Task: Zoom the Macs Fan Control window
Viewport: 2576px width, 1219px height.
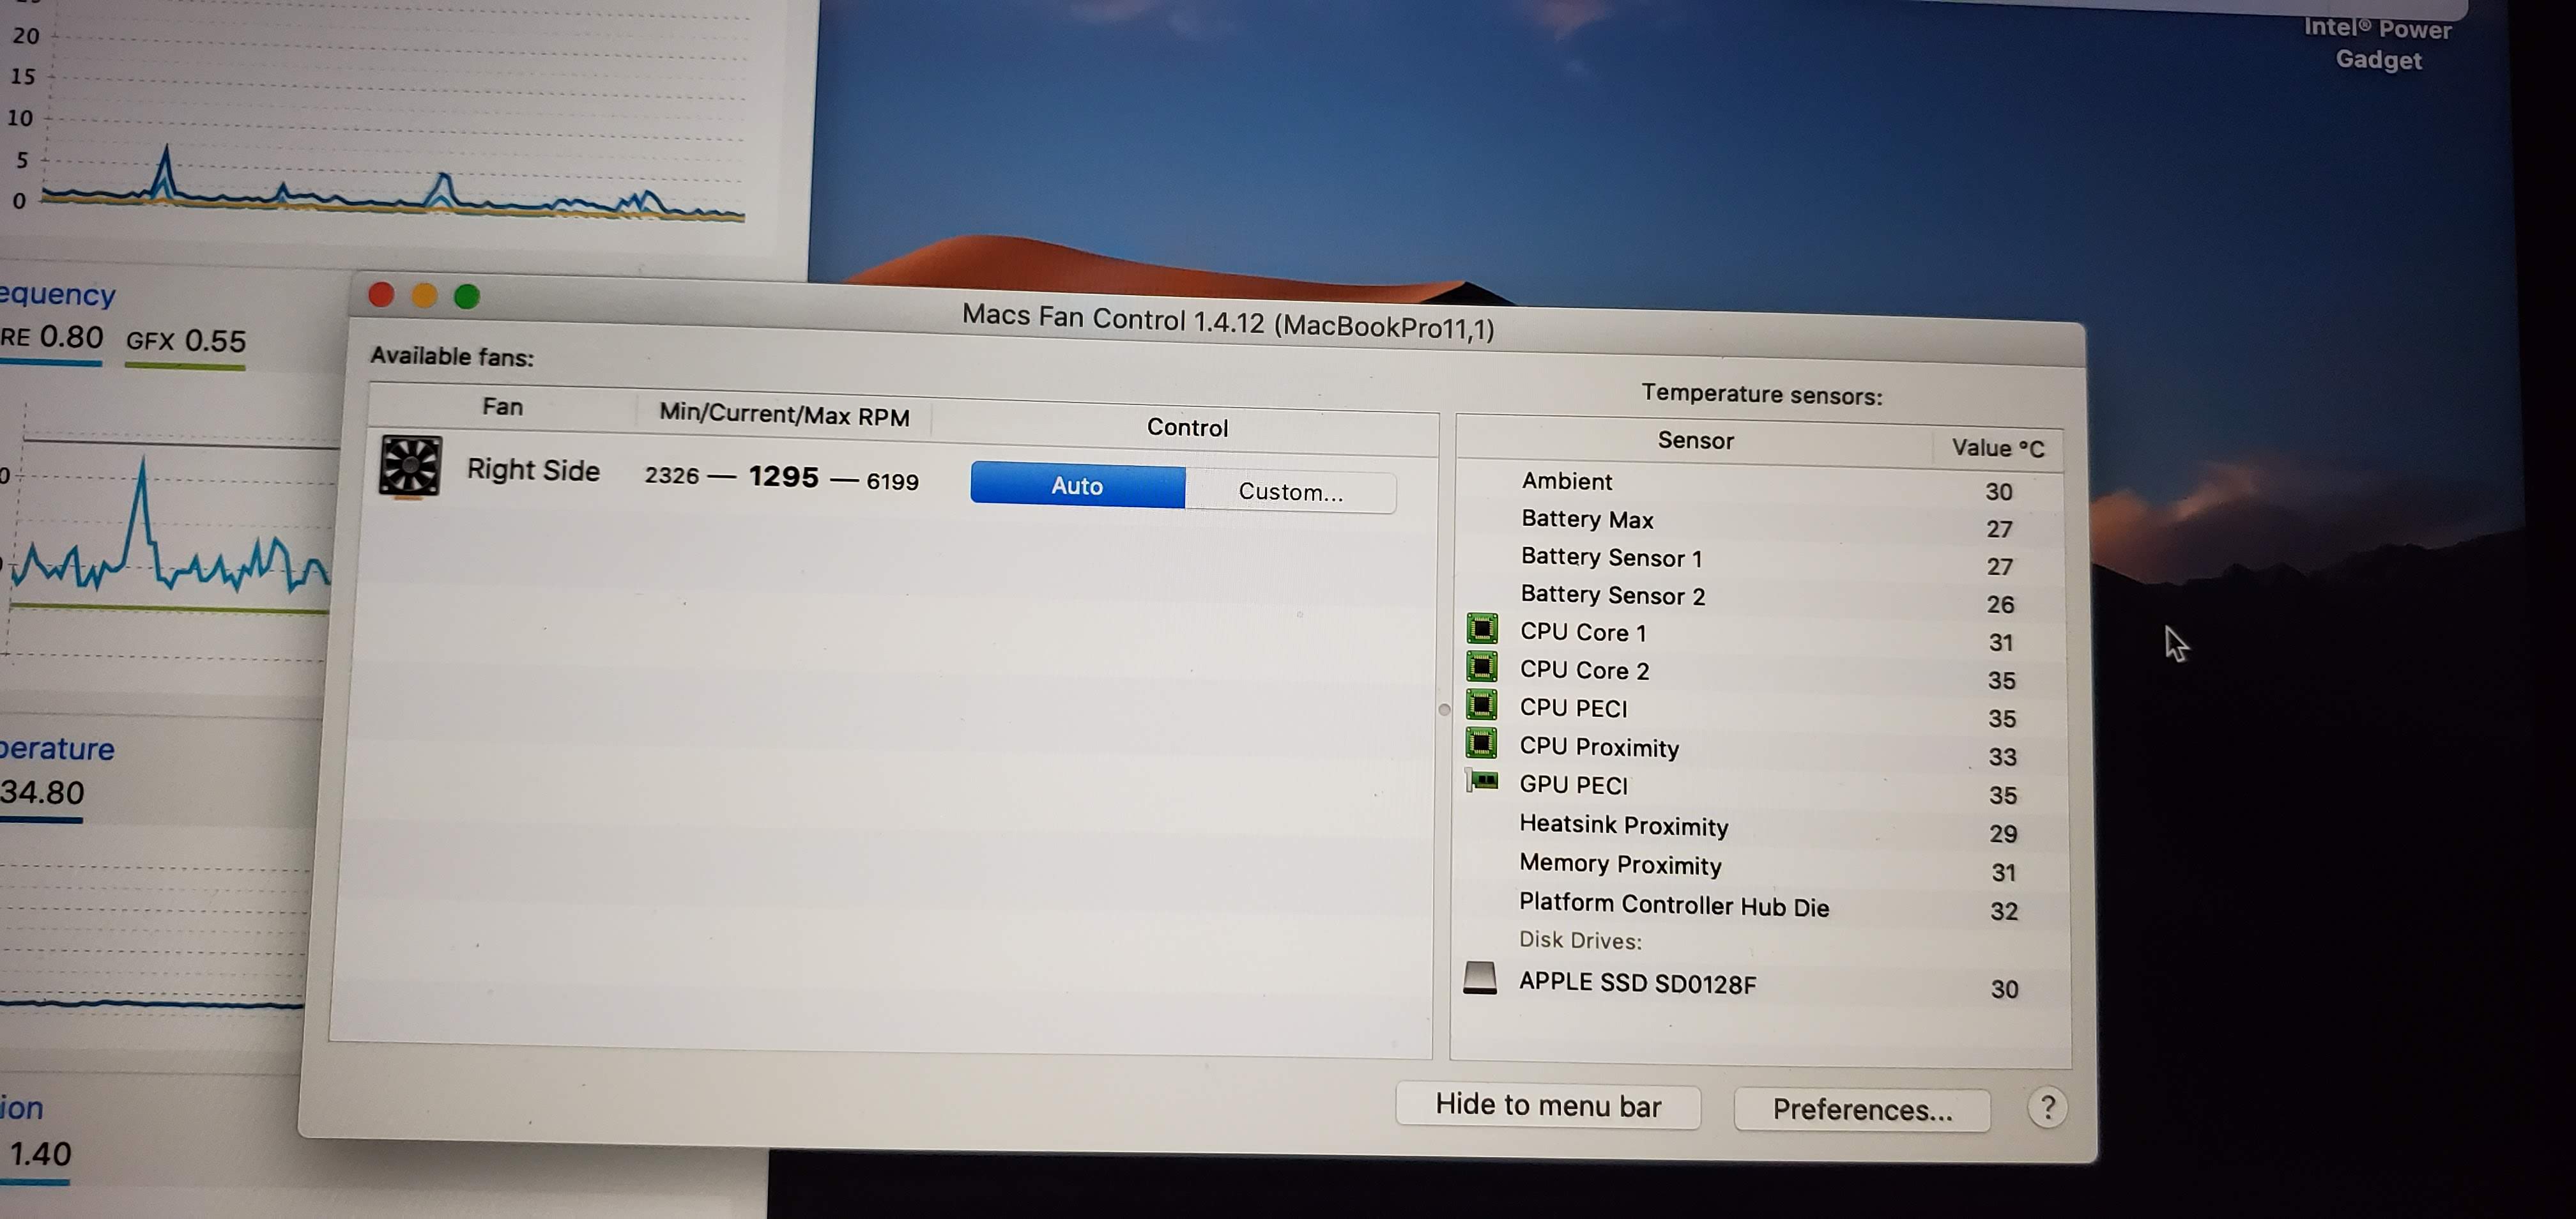Action: (467, 297)
